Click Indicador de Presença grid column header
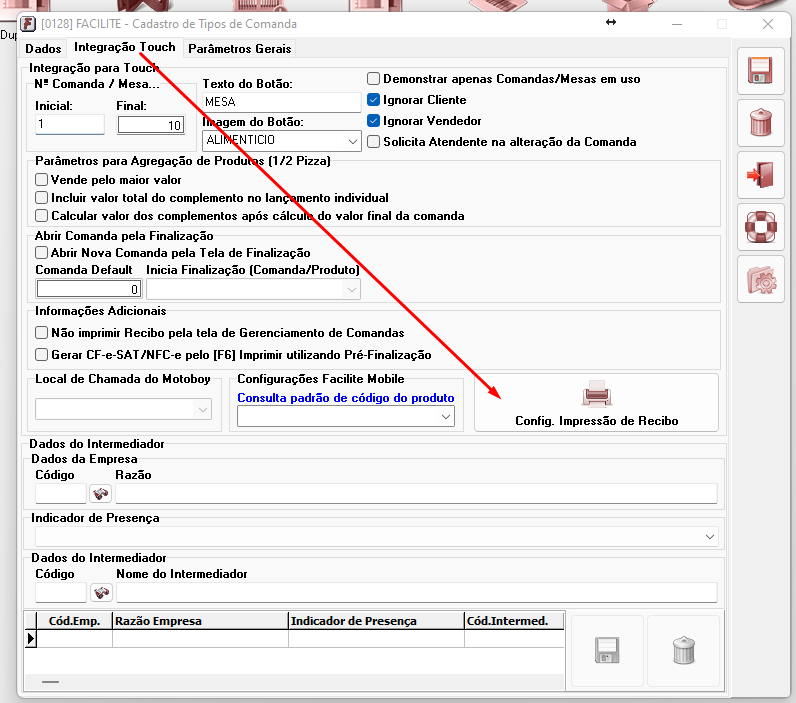This screenshot has height=703, width=796. pos(376,621)
